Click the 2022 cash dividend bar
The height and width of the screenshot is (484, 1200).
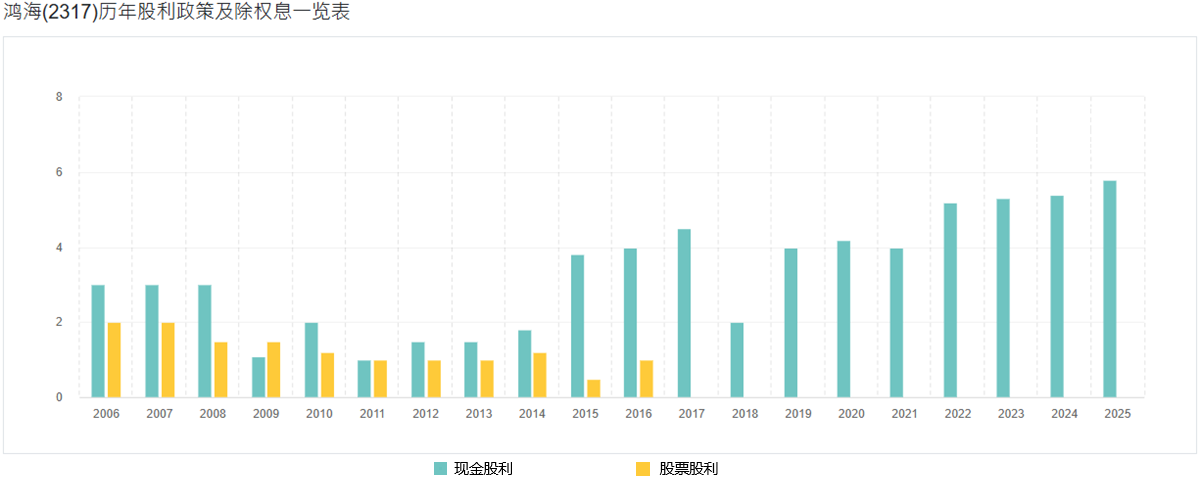(x=950, y=300)
